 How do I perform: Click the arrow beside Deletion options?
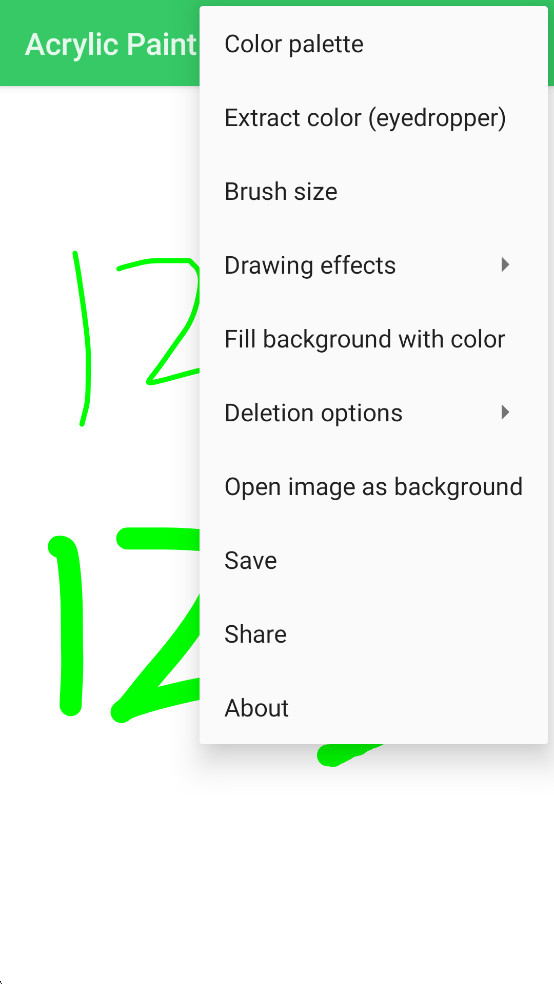(505, 412)
